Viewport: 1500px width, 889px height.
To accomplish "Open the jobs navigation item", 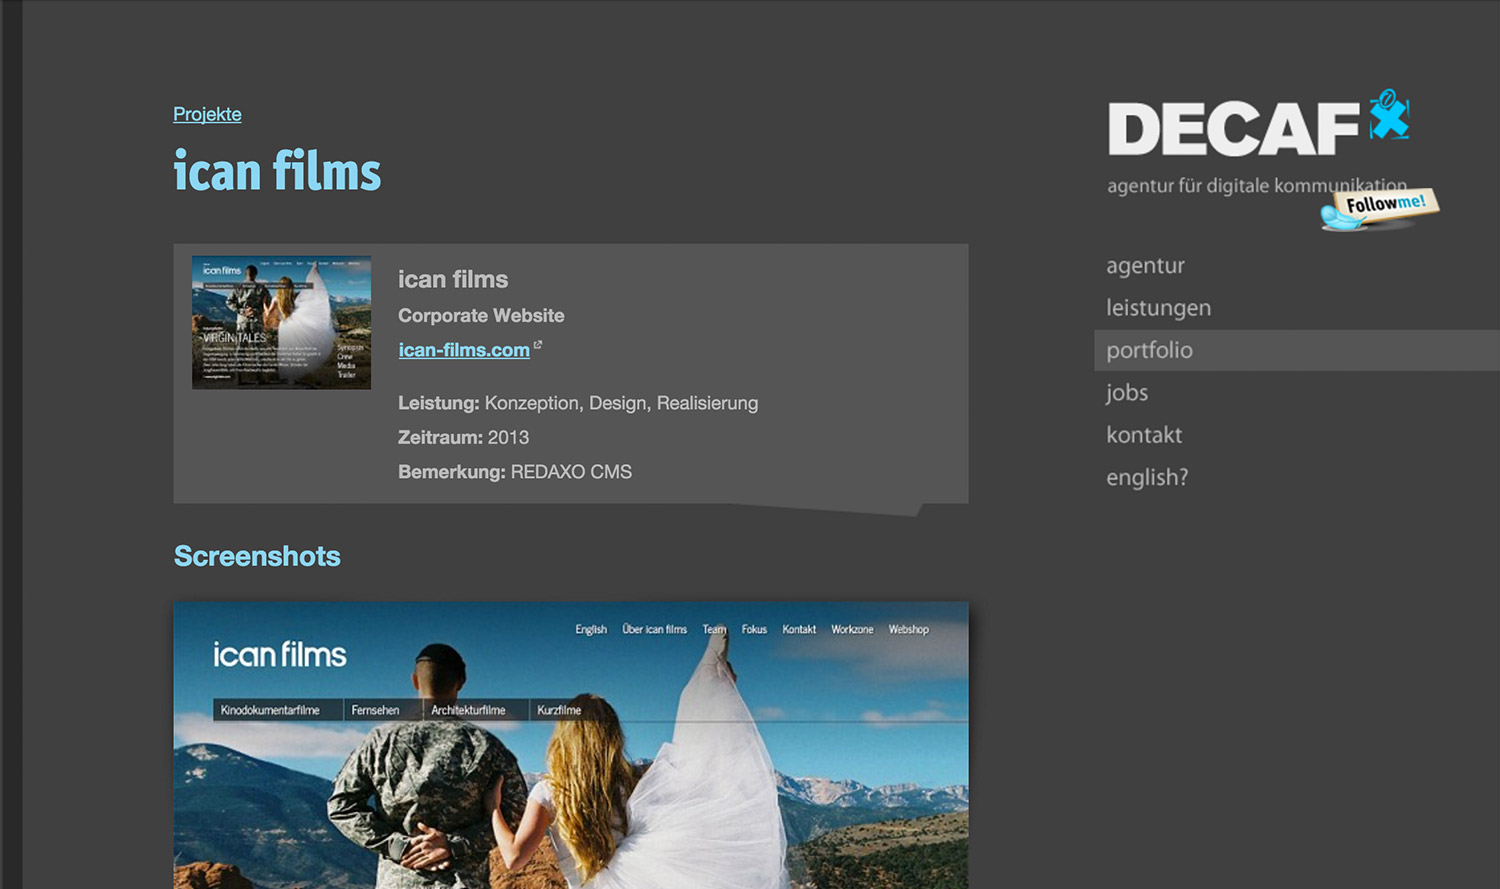I will tap(1127, 392).
